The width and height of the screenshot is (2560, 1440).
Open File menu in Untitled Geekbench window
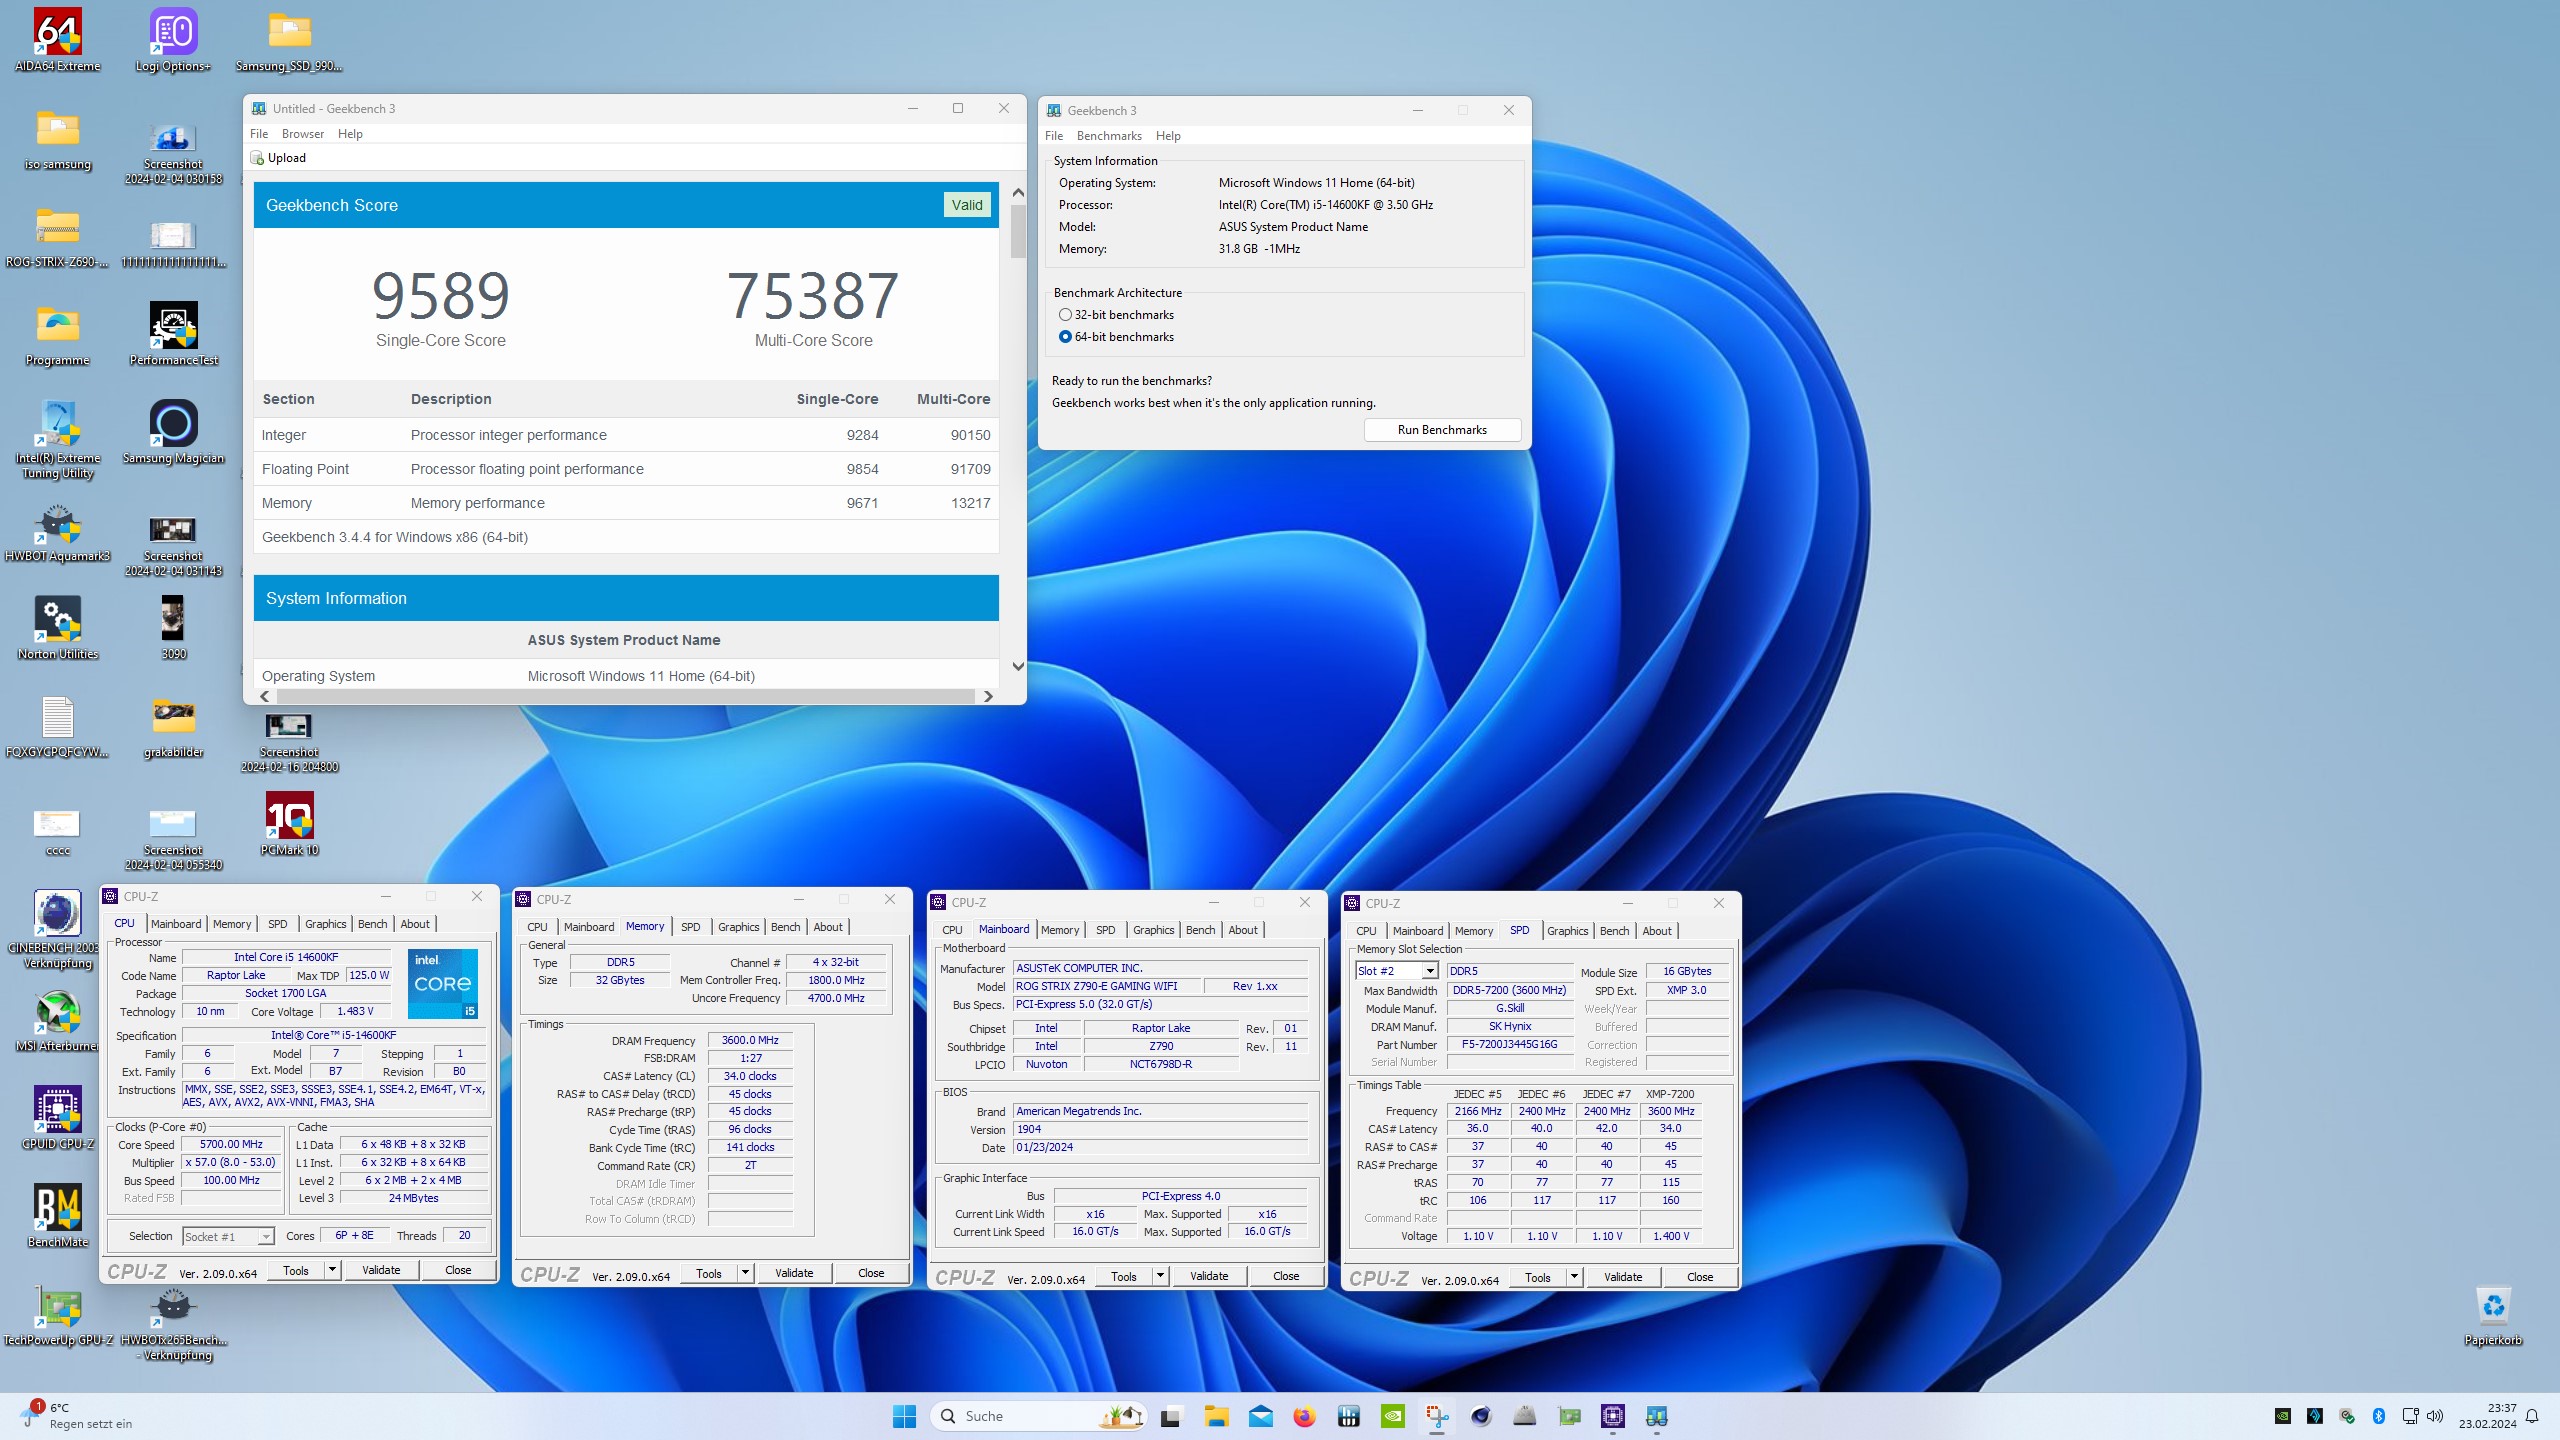click(259, 134)
